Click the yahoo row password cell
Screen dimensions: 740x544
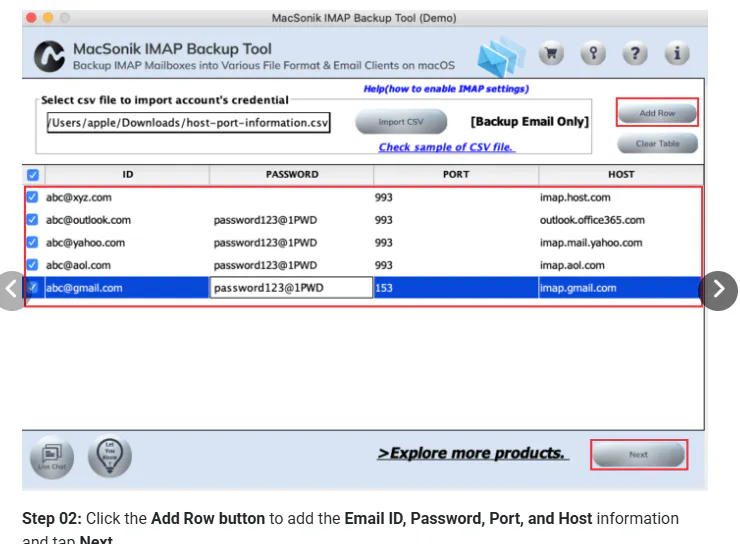pyautogui.click(x=291, y=243)
